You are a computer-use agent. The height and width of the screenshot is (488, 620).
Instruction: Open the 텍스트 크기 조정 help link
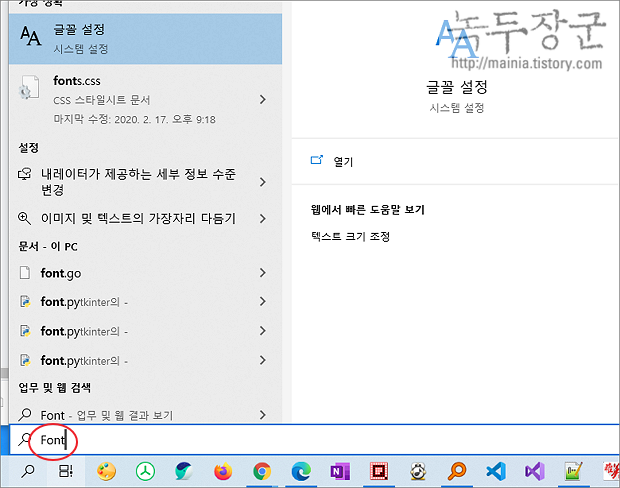pos(350,236)
